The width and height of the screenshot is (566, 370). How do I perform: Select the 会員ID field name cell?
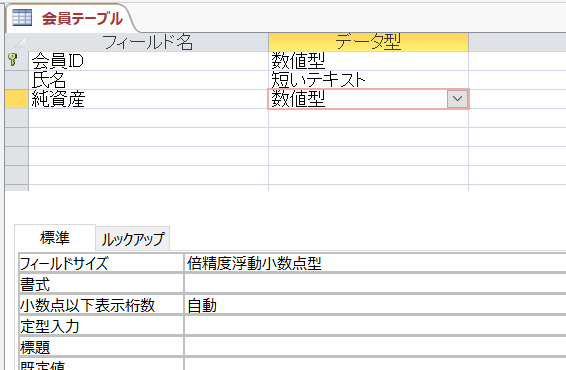148,61
